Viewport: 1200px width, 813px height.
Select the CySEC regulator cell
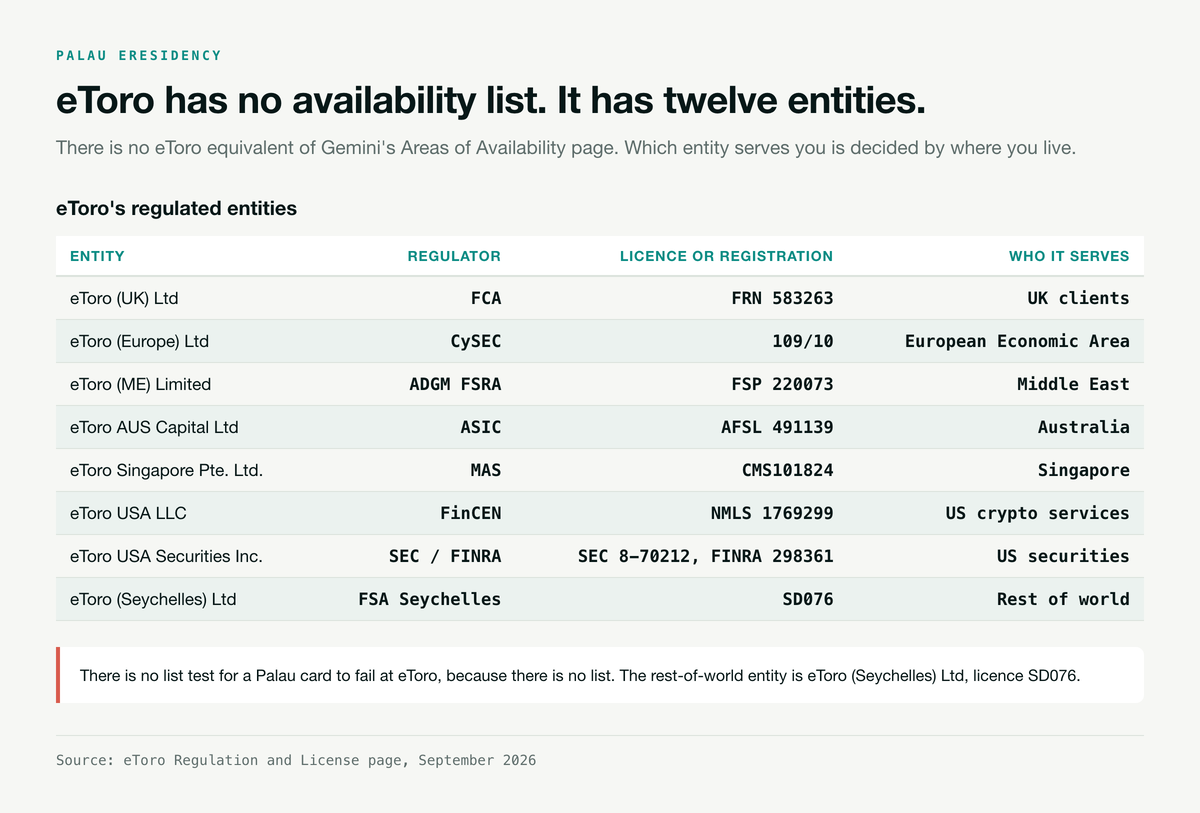pos(476,341)
